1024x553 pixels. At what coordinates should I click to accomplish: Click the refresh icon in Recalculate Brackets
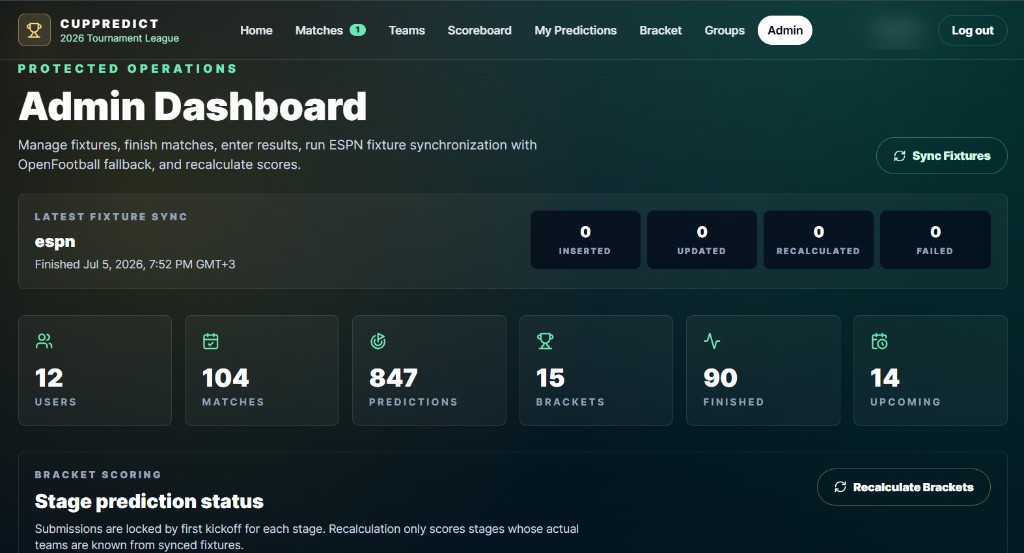[x=840, y=487]
